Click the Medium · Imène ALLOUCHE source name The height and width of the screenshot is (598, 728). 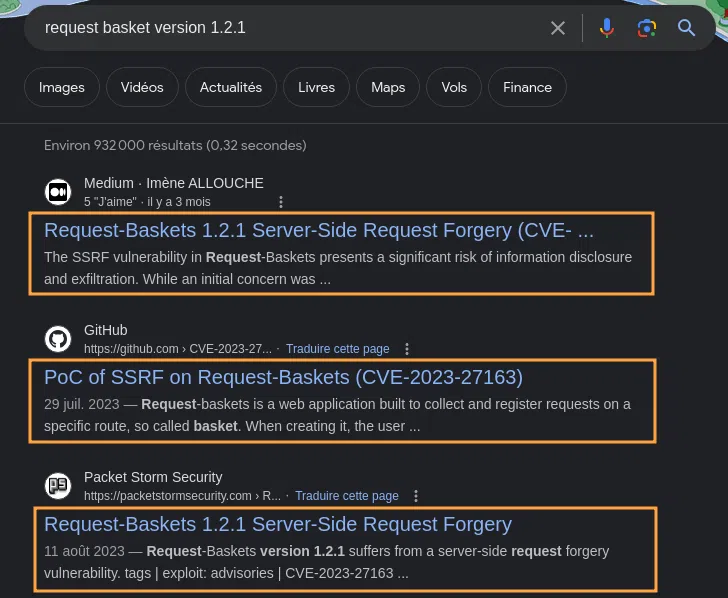pyautogui.click(x=174, y=183)
